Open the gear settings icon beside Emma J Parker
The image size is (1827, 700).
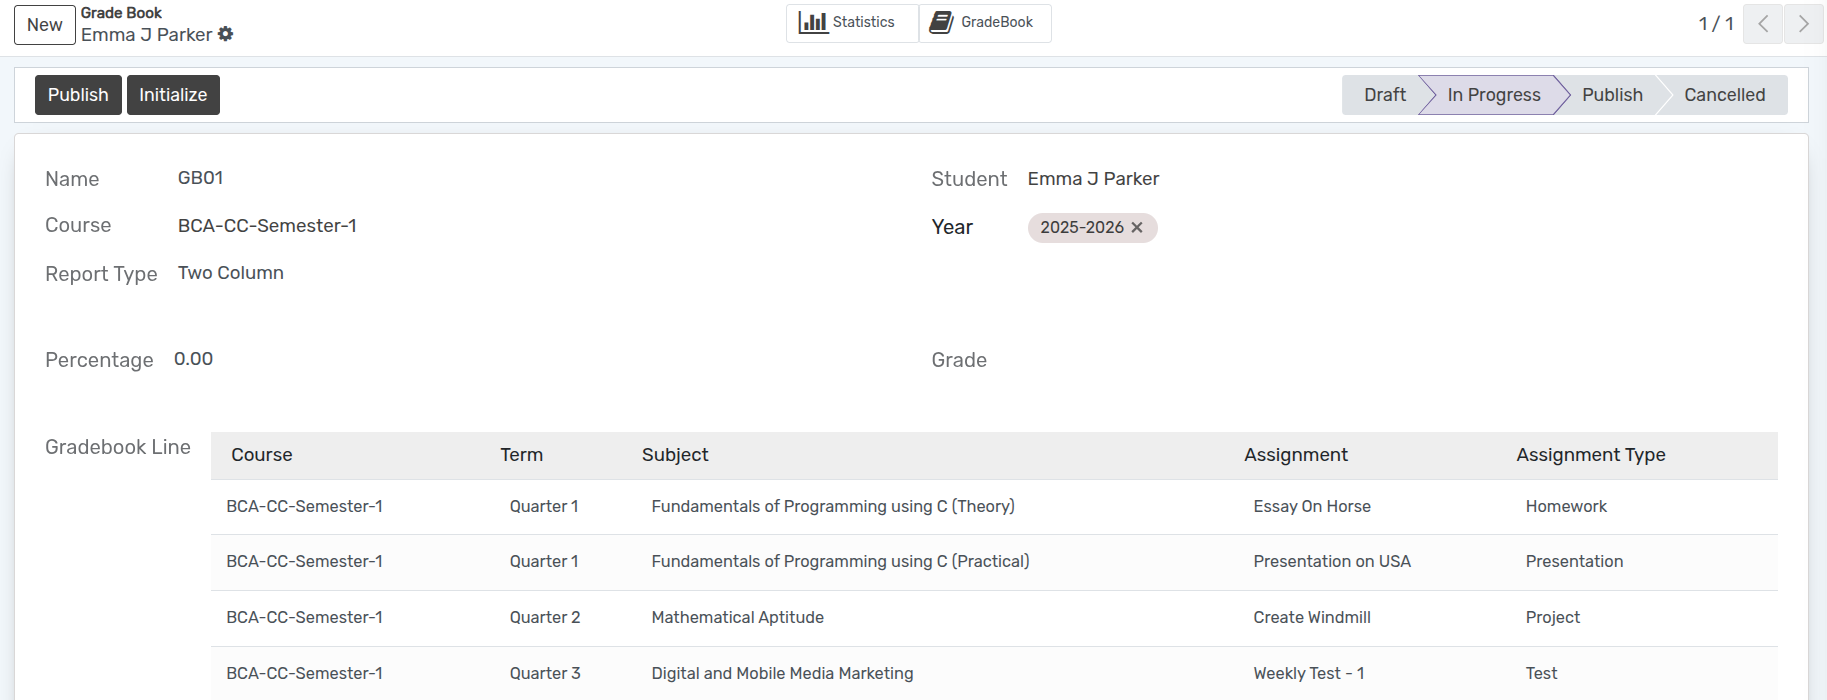[226, 34]
